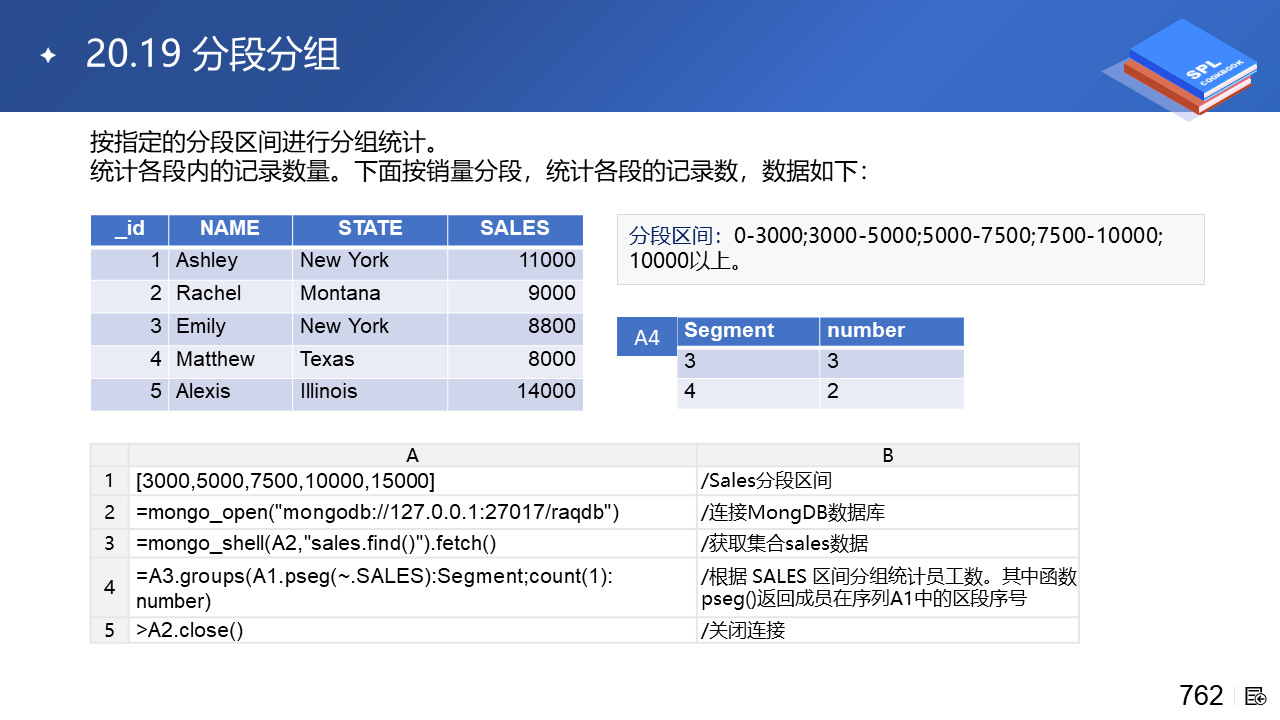Select the sales value 14000
Screen dimensions: 1280x720
click(x=515, y=393)
